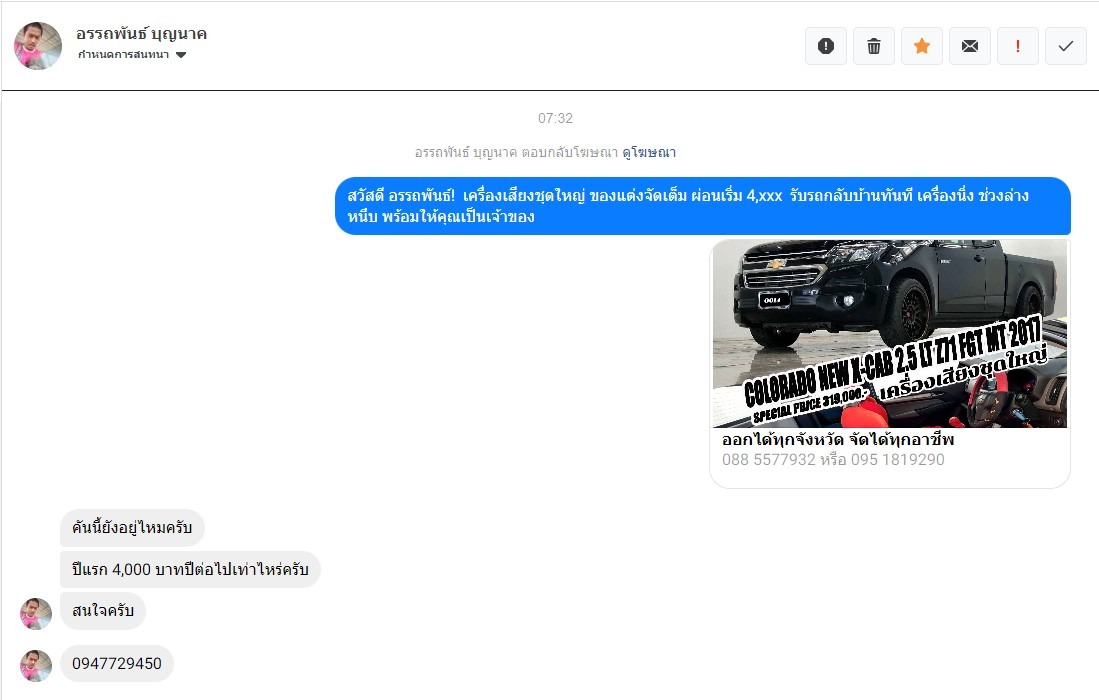Click avatar beside 0947729450 message
The width and height of the screenshot is (1099, 700).
point(36,666)
